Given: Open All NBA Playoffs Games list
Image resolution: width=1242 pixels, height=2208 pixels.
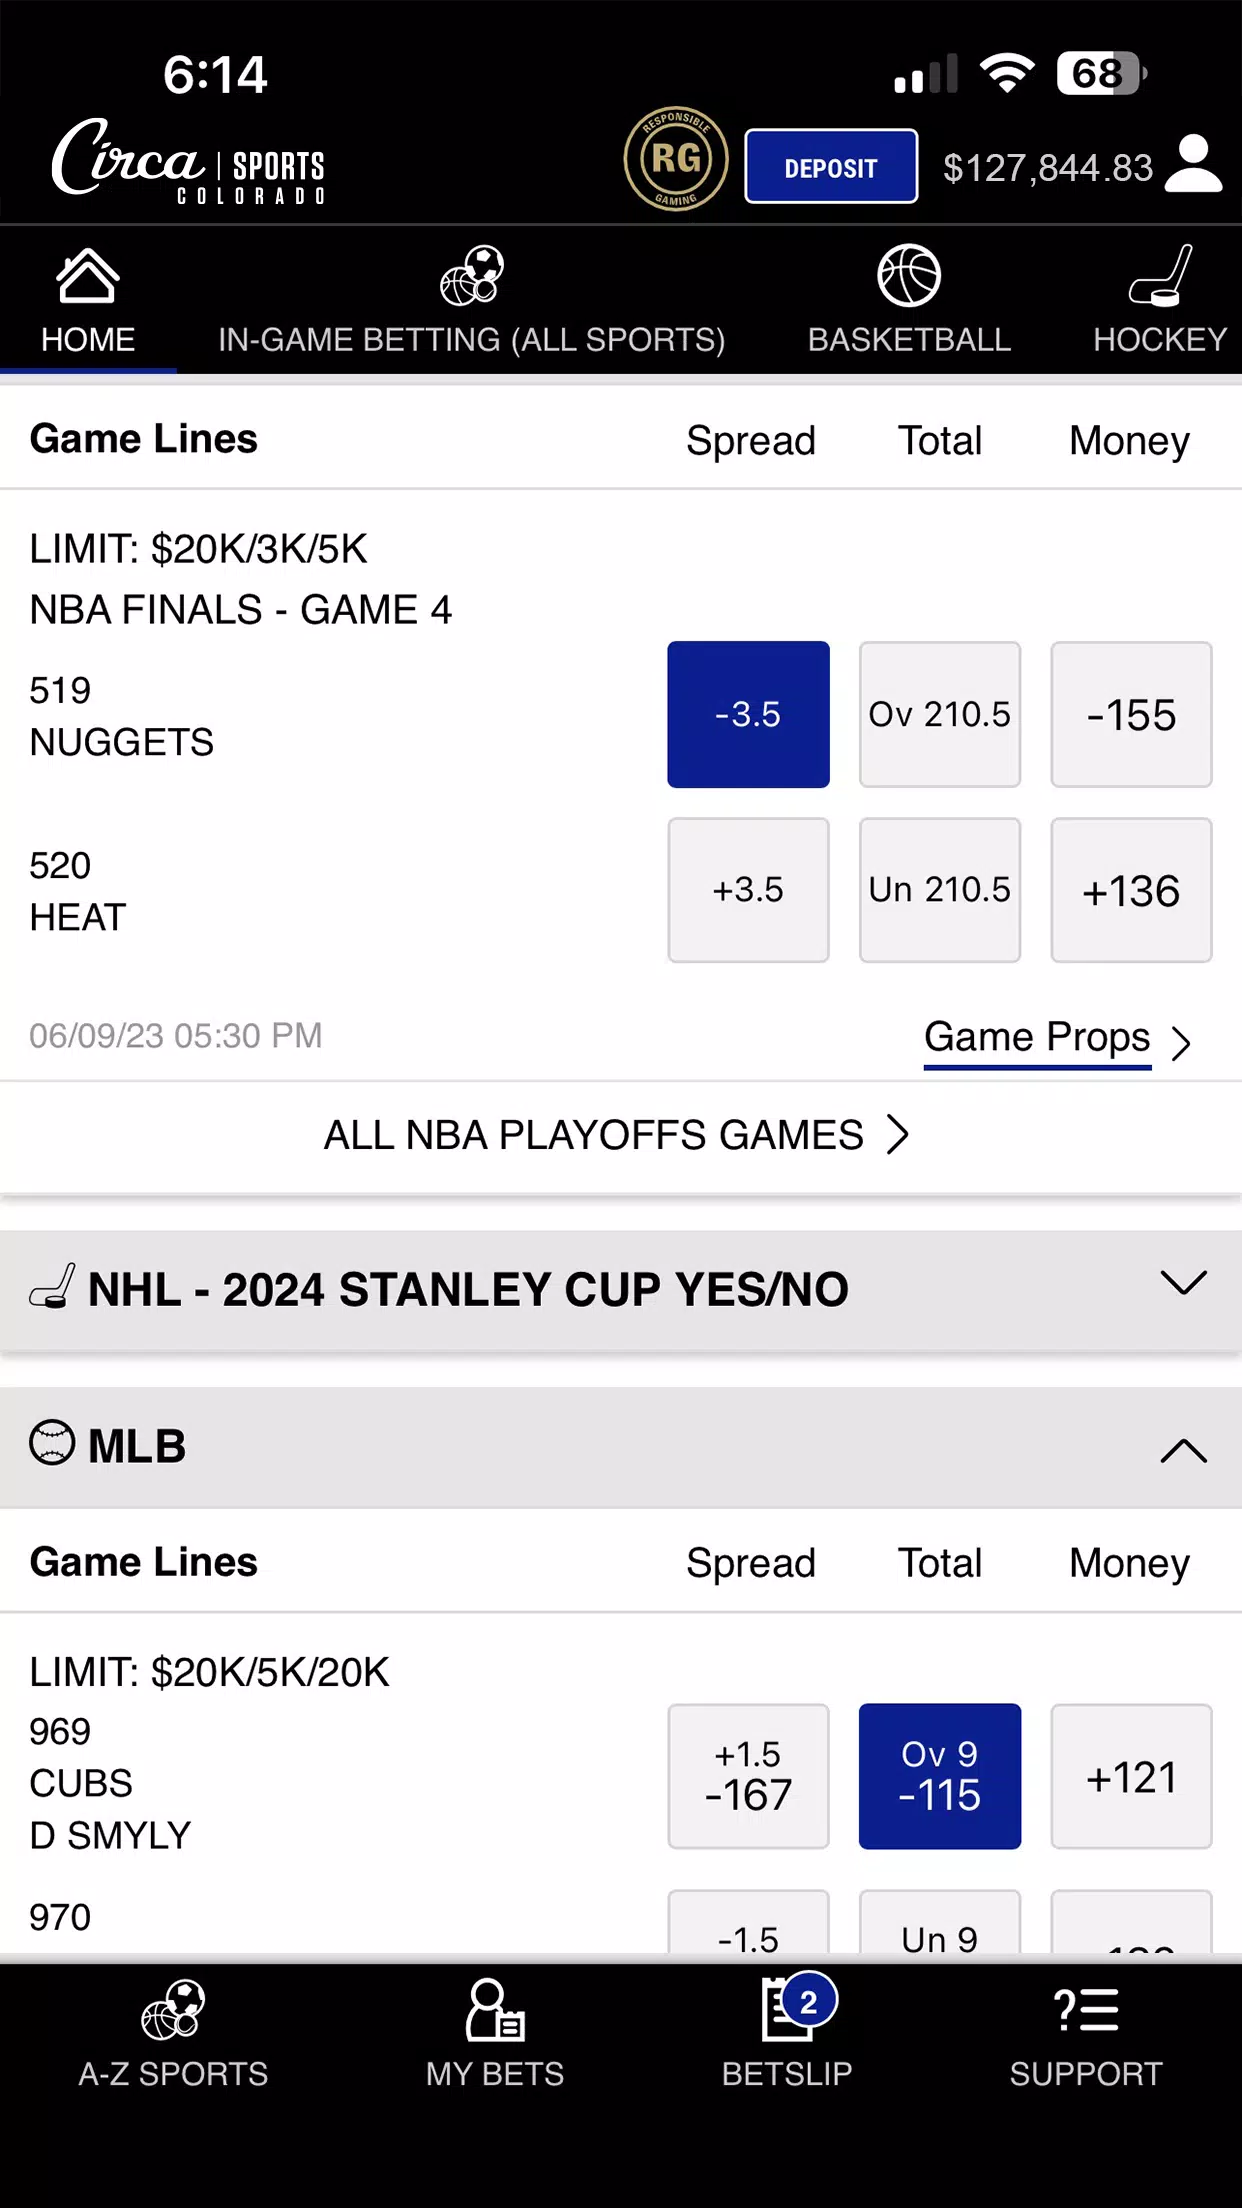Looking at the screenshot, I should (616, 1135).
